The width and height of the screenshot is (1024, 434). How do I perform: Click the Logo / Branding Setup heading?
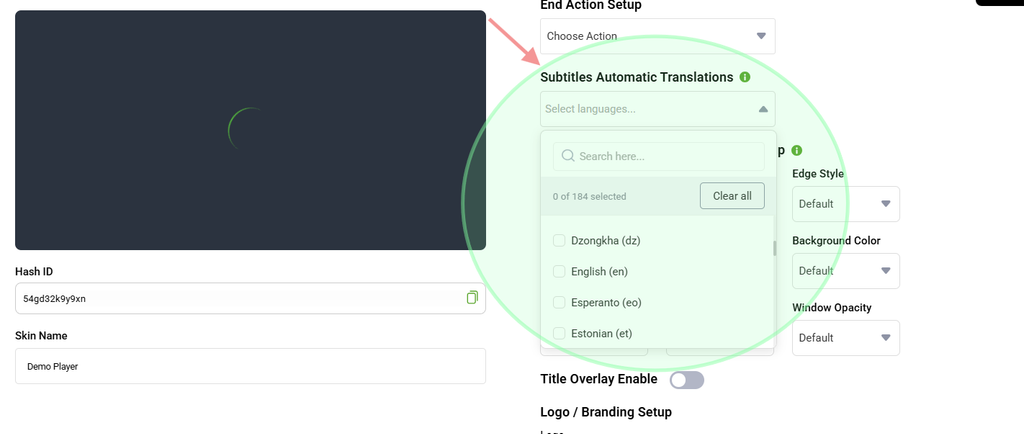[606, 412]
